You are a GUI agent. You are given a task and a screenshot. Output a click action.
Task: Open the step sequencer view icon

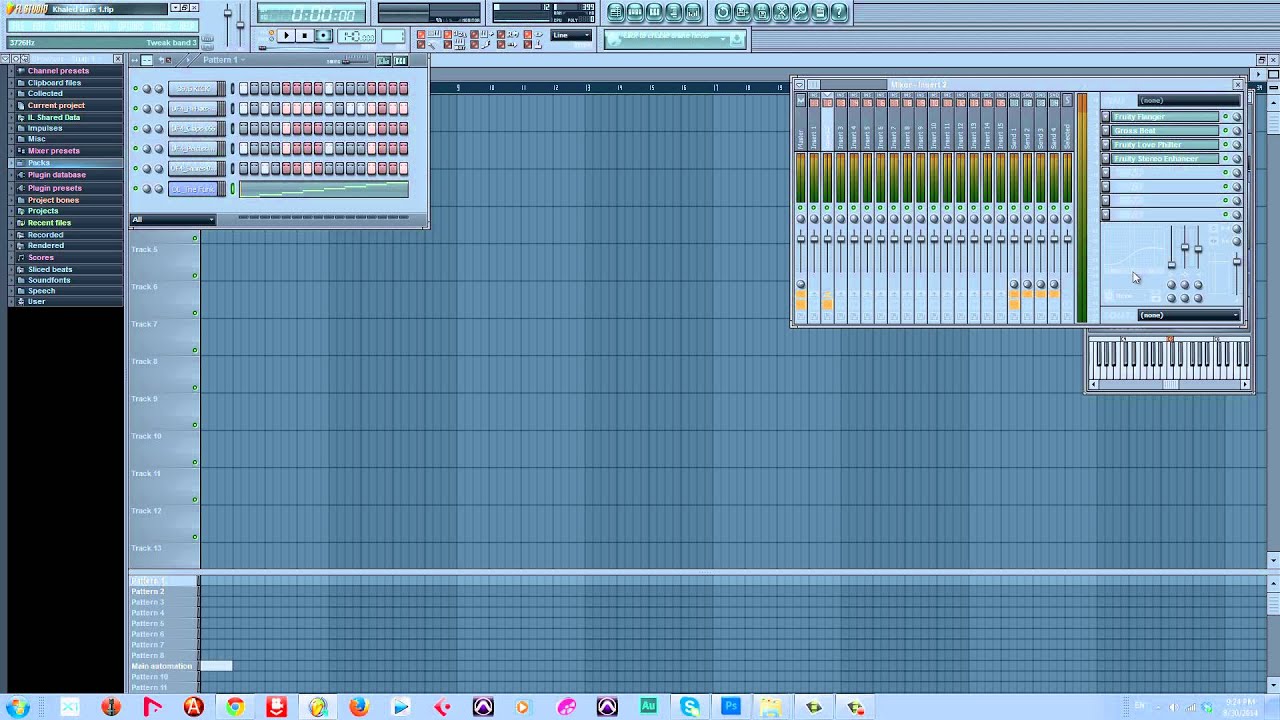pos(635,12)
